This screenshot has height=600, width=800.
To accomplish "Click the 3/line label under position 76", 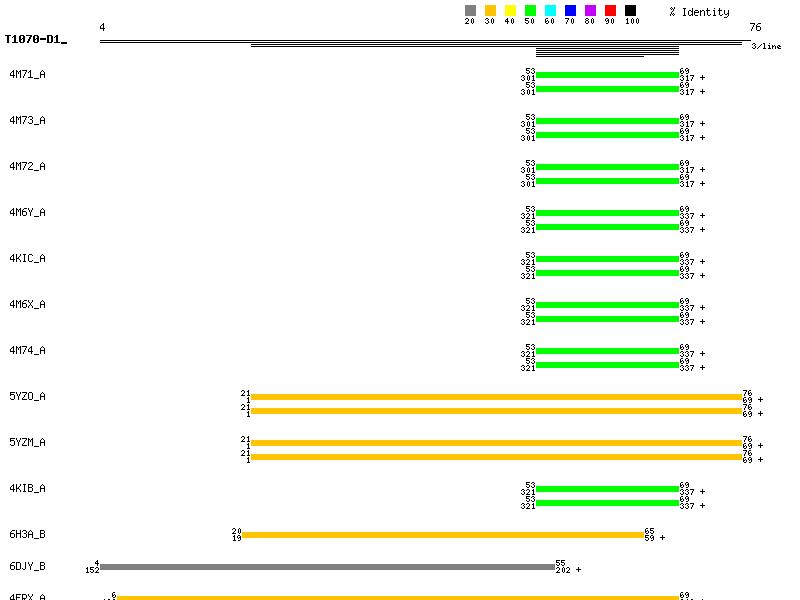I will tap(766, 46).
